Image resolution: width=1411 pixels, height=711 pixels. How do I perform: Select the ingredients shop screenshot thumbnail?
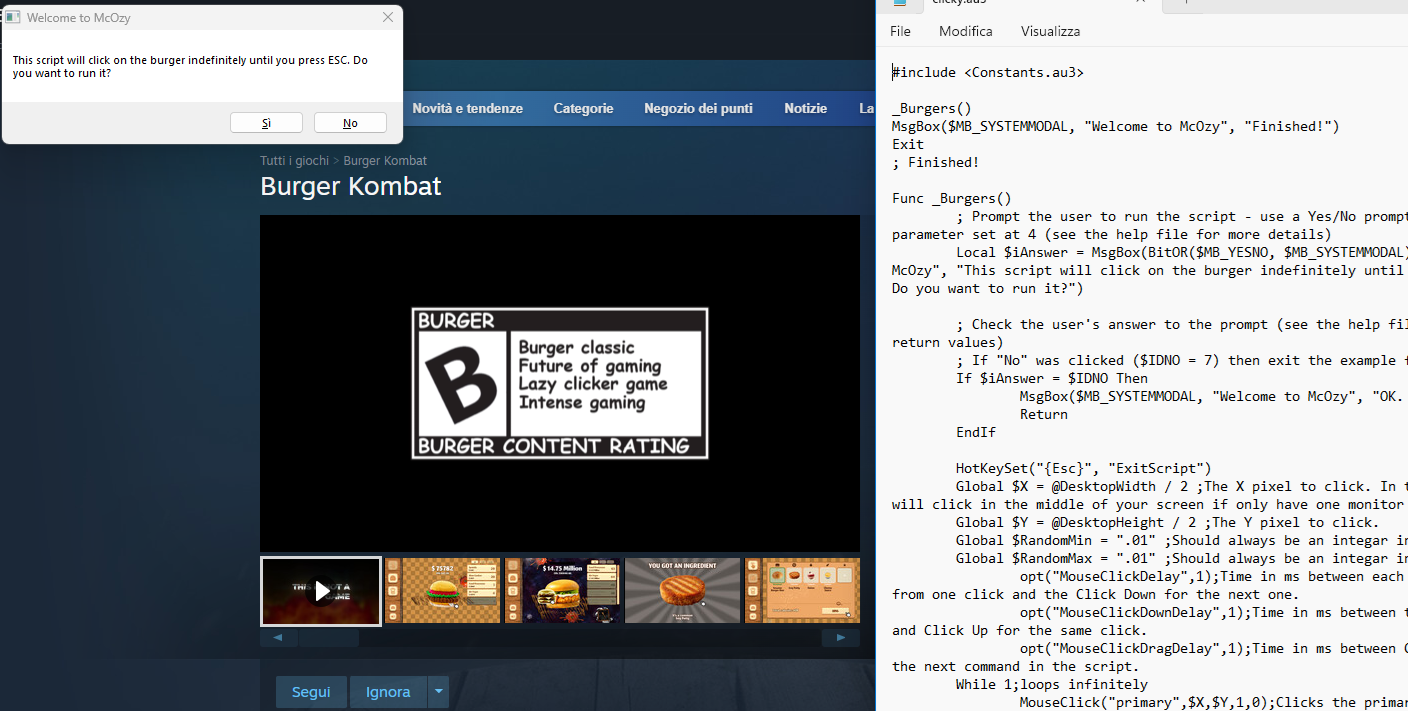[x=802, y=591]
